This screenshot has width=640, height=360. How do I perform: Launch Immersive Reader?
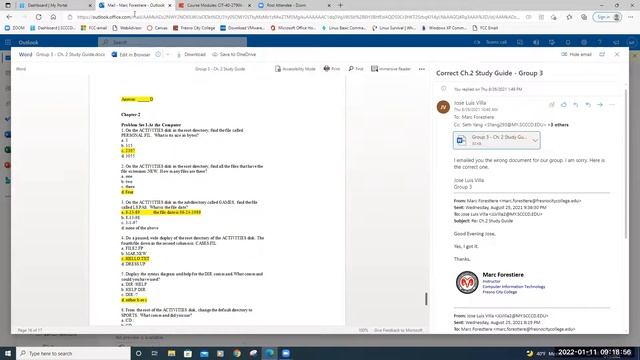(391, 69)
